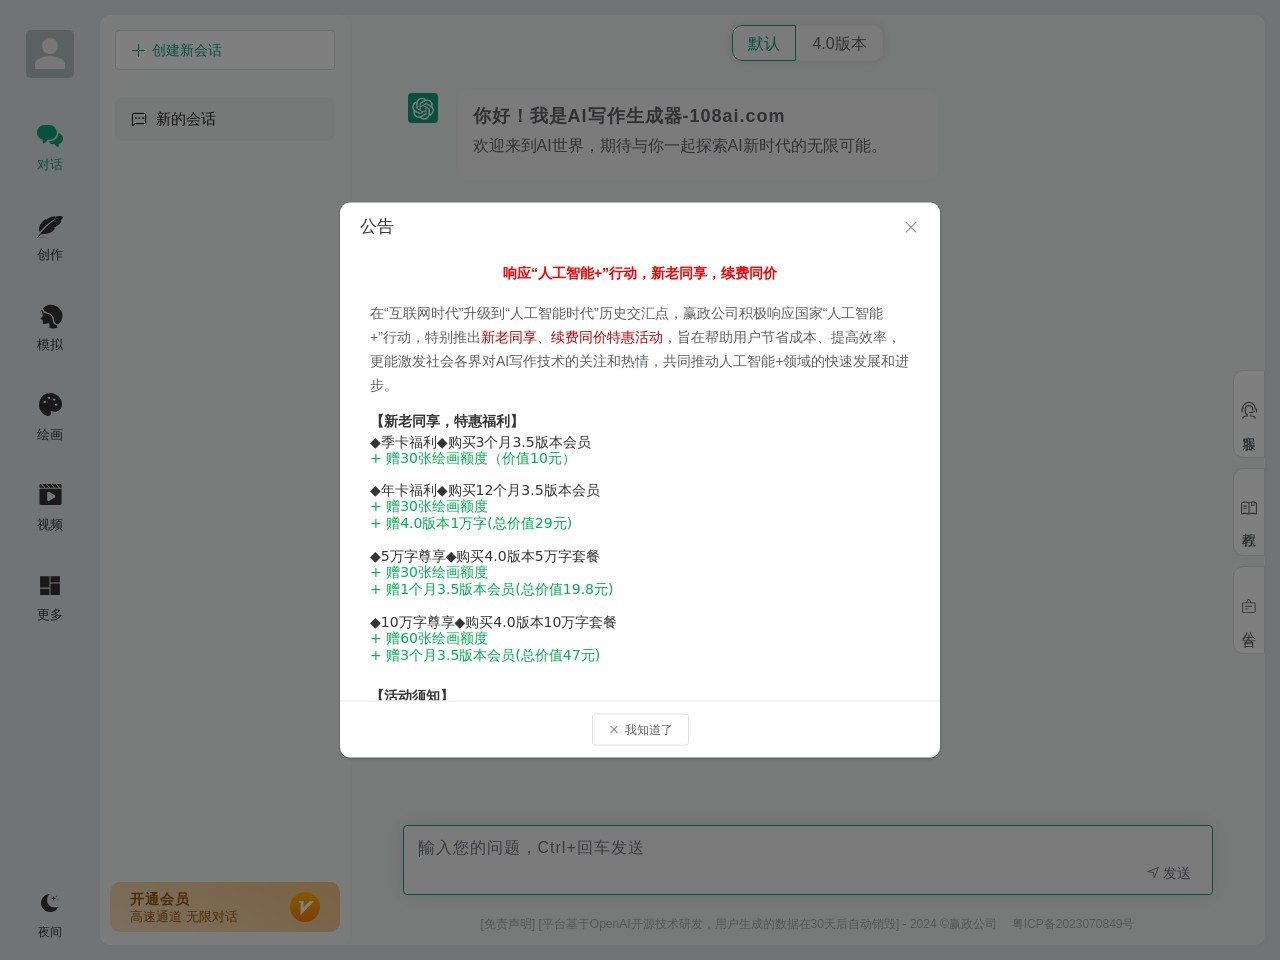
Task: Open the 绘画 palette icon section
Action: click(50, 417)
